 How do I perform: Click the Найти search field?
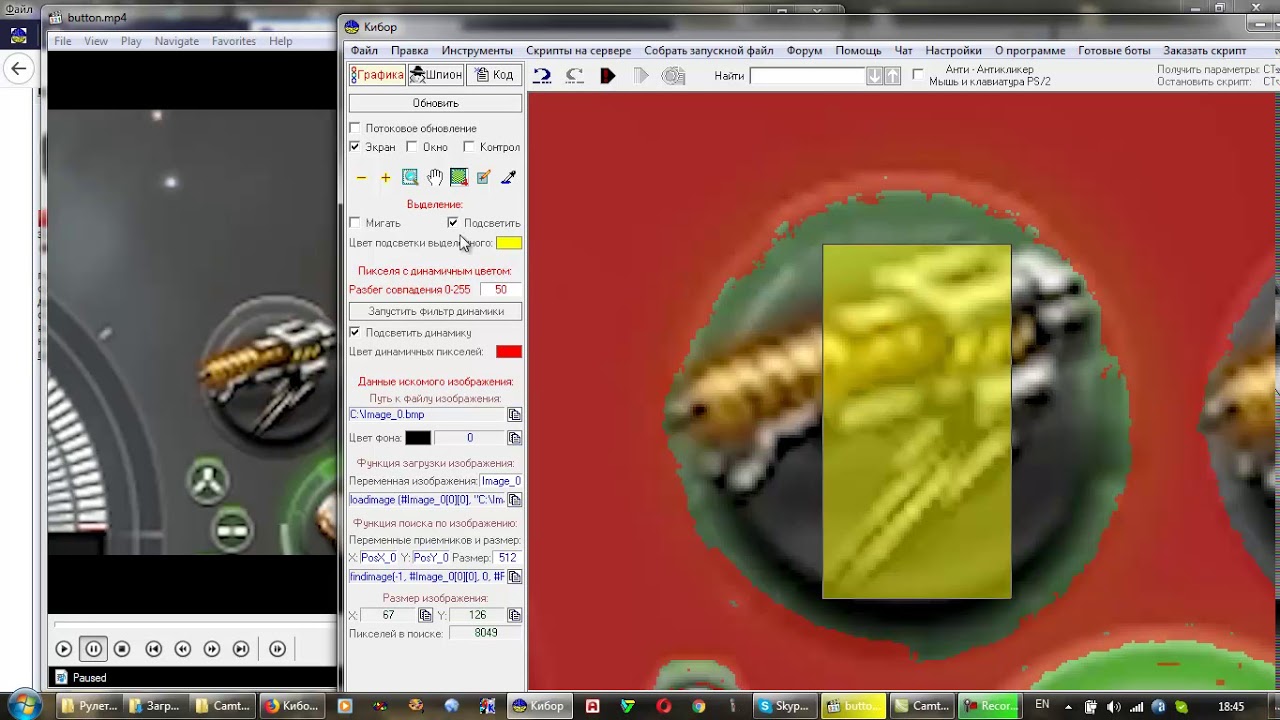(807, 76)
